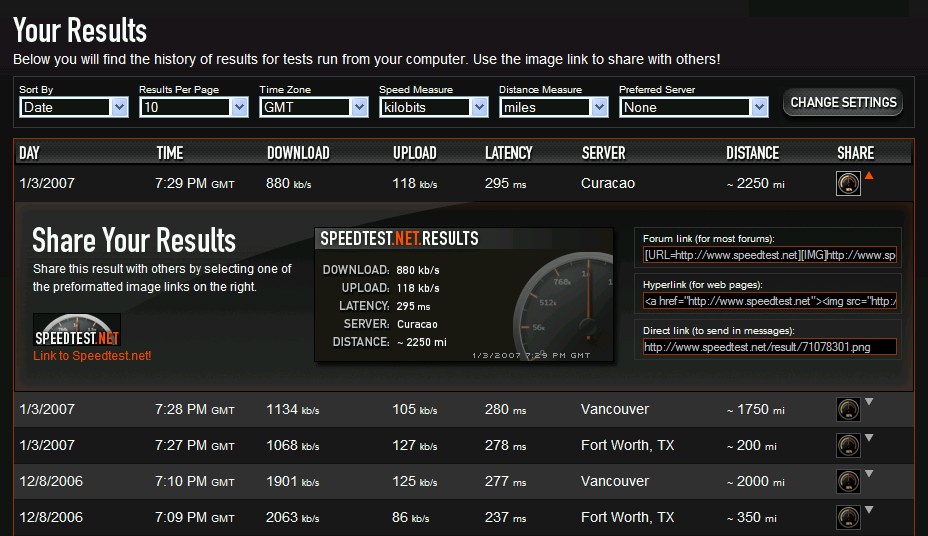Image resolution: width=928 pixels, height=536 pixels.
Task: Click the 280 ms latency value
Action: (505, 409)
